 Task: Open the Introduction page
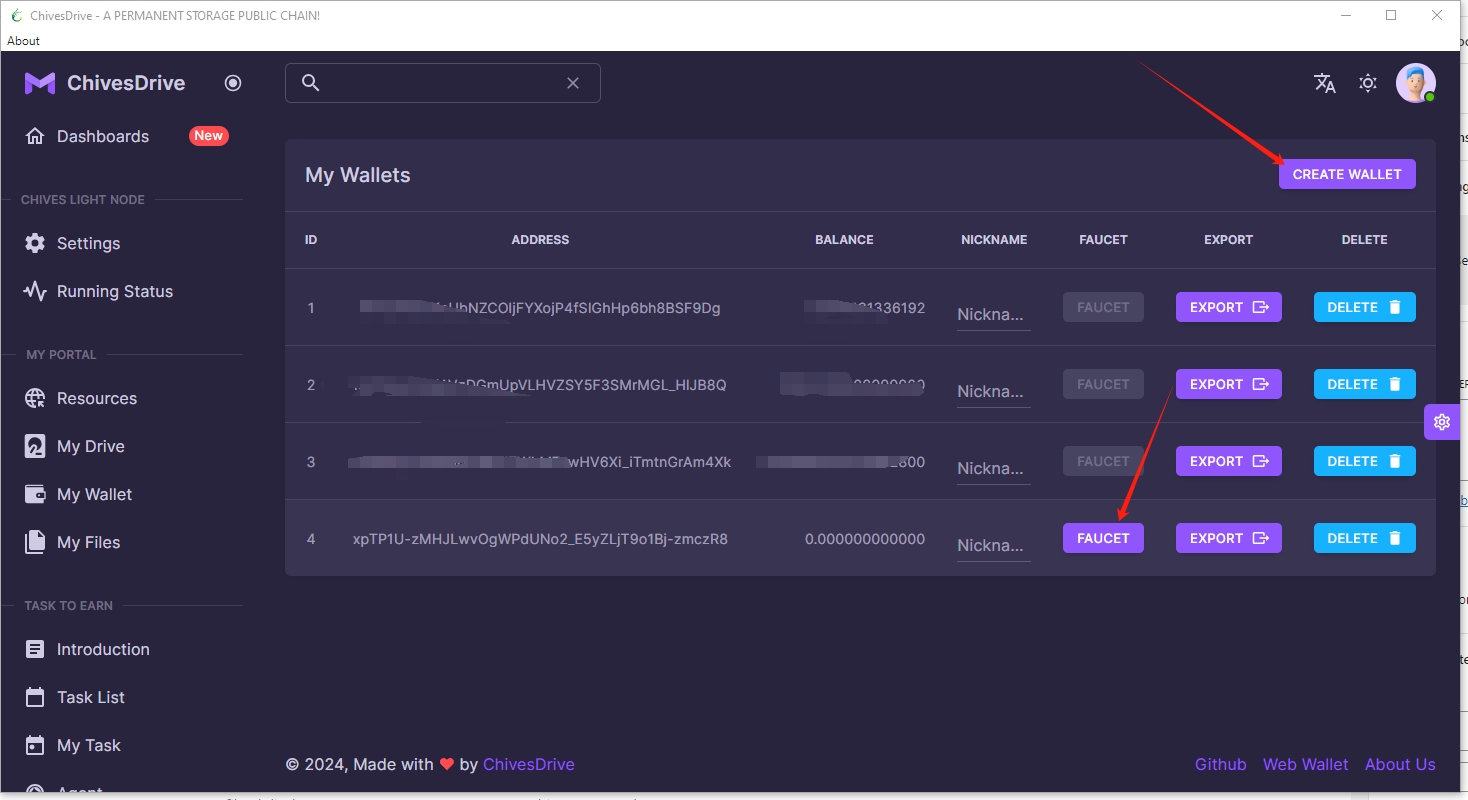[103, 649]
